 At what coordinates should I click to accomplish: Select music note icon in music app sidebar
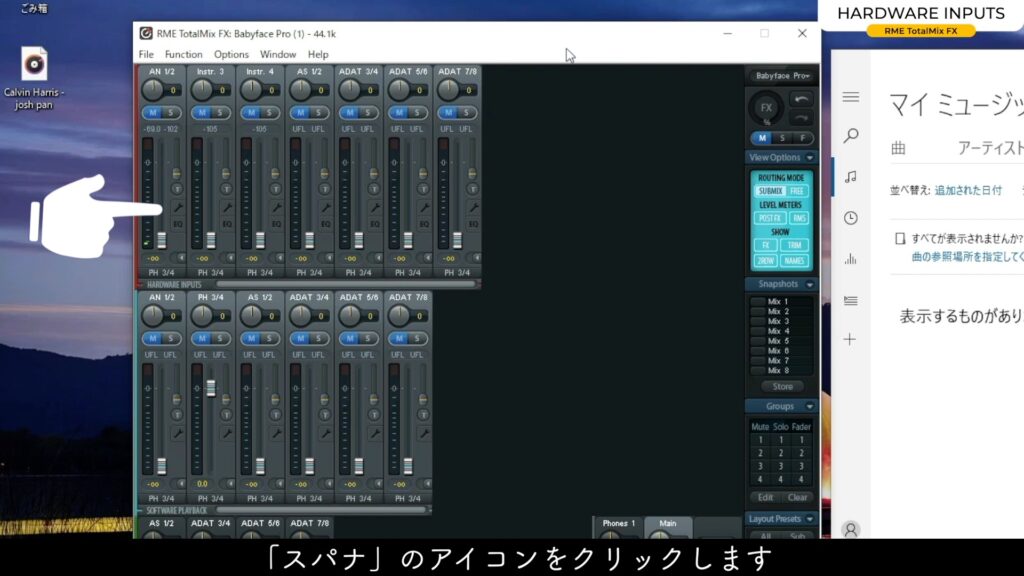click(850, 177)
